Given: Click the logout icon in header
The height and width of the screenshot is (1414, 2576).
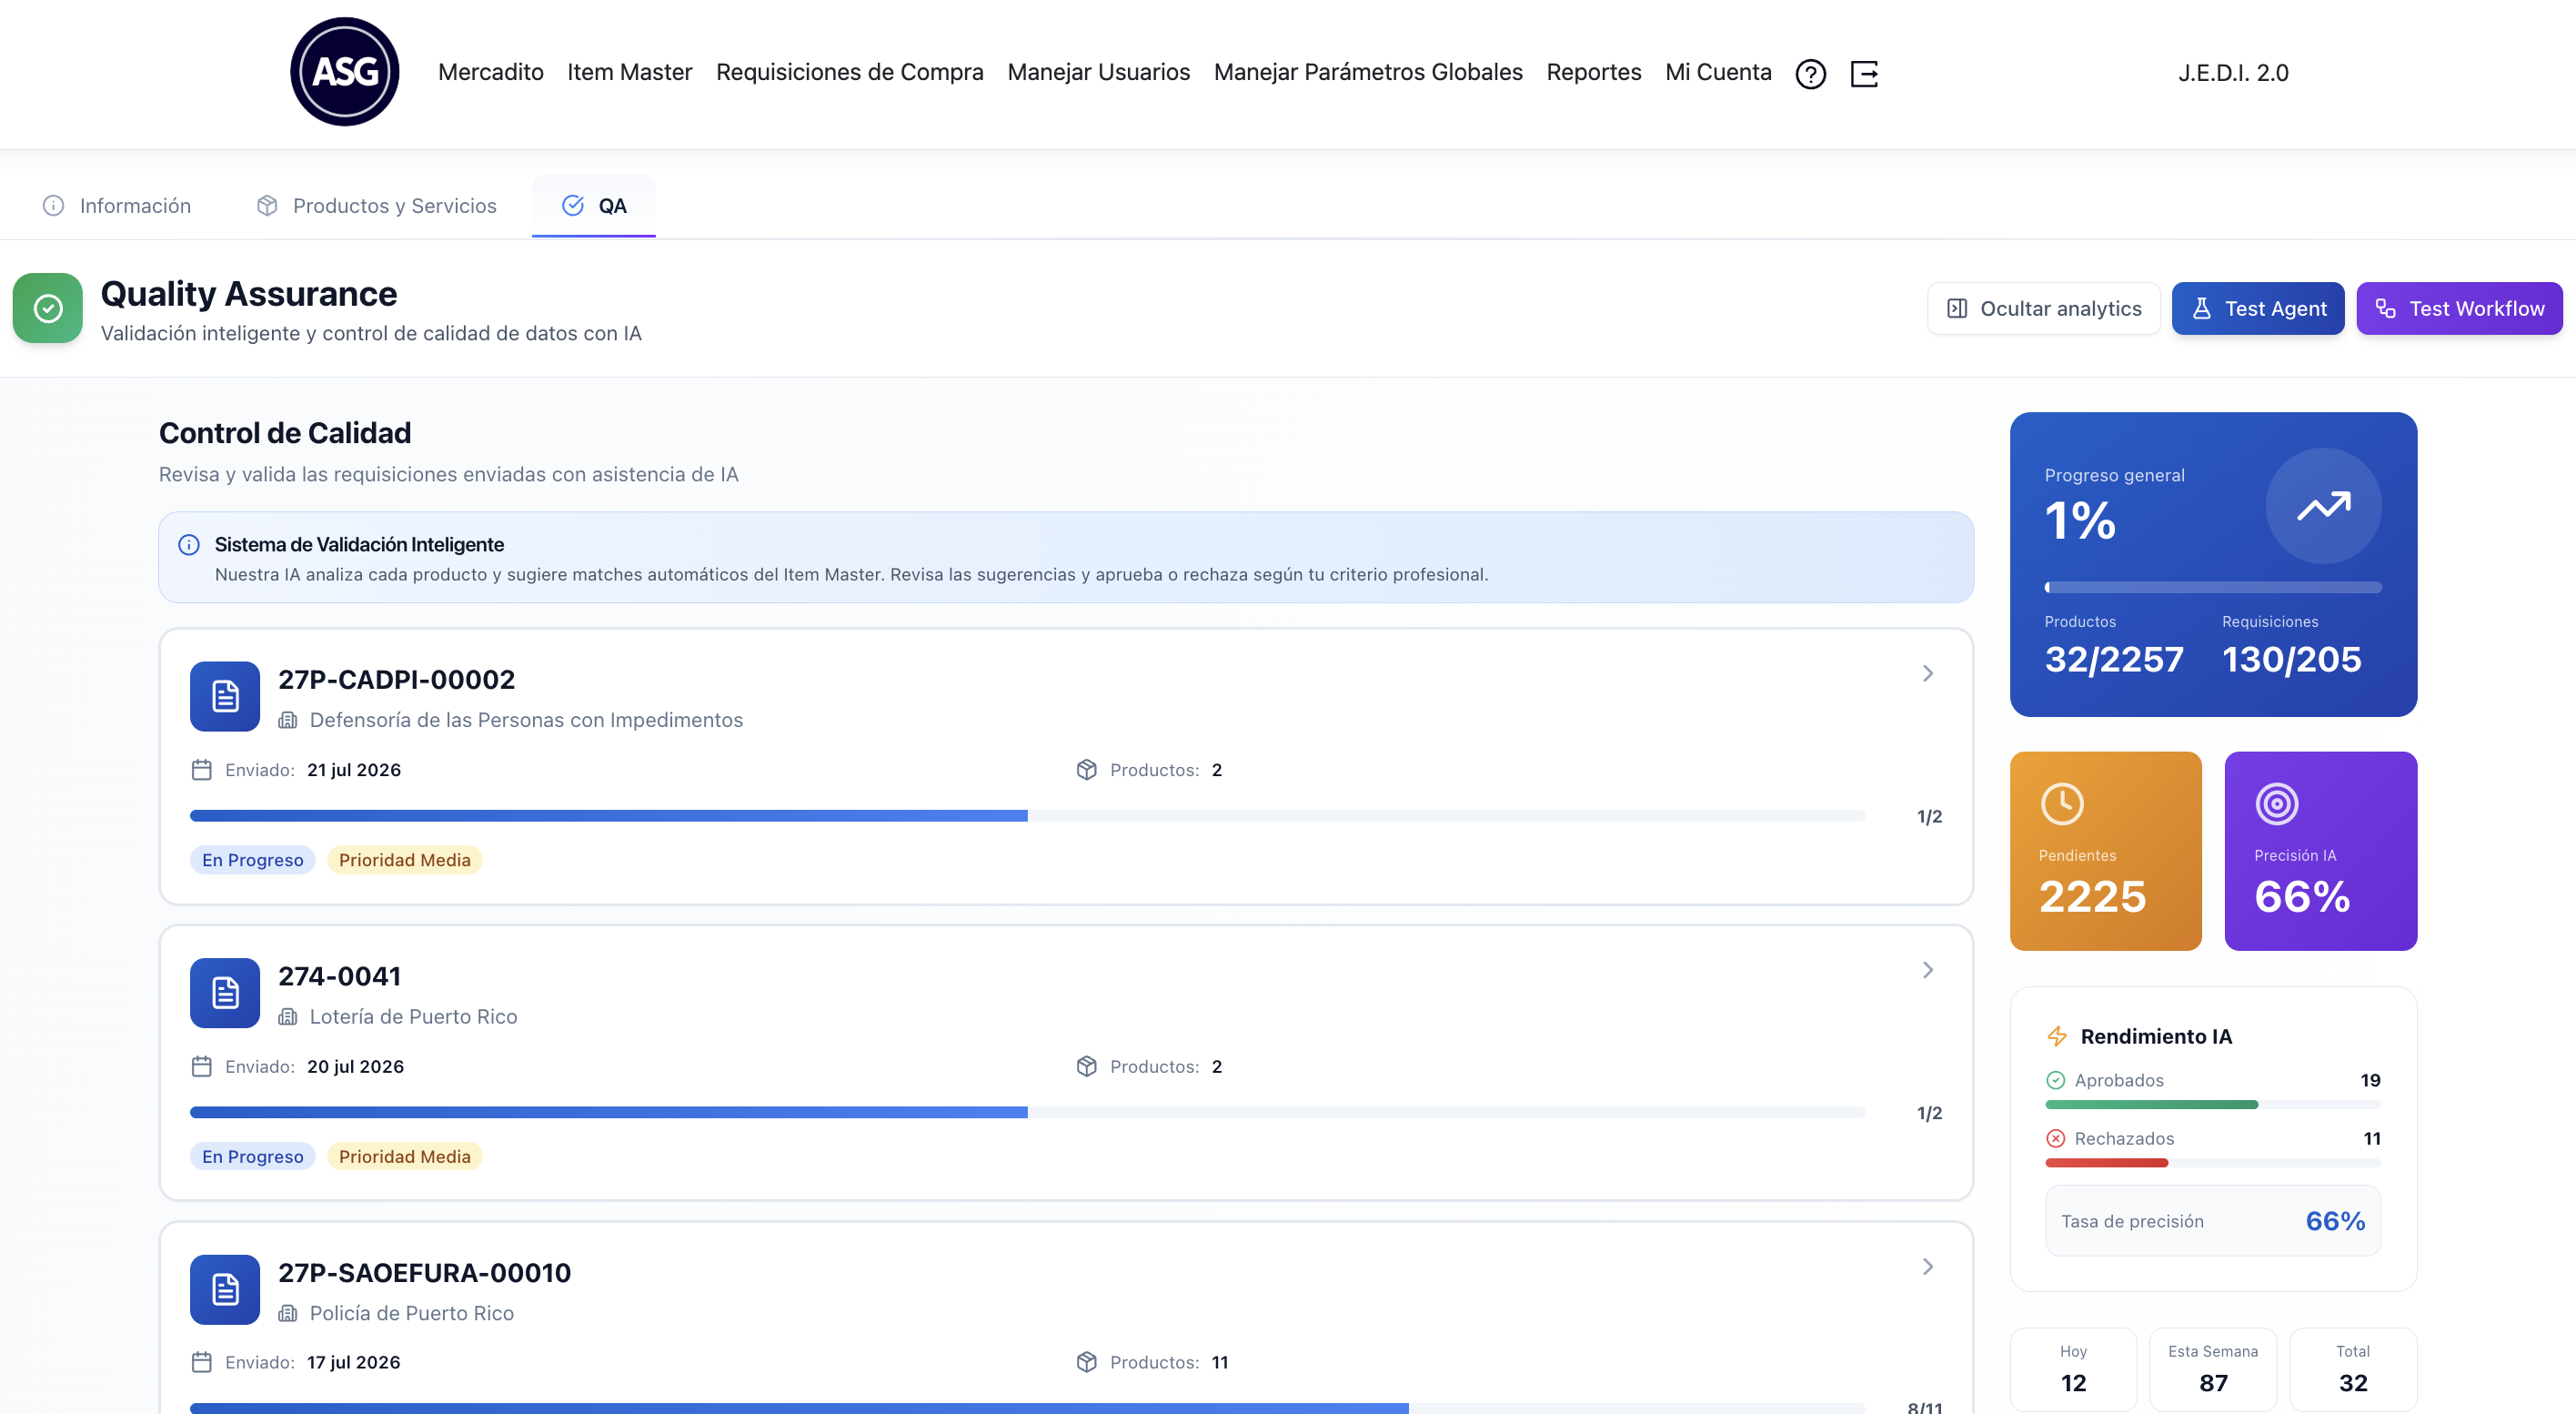Looking at the screenshot, I should pyautogui.click(x=1864, y=73).
